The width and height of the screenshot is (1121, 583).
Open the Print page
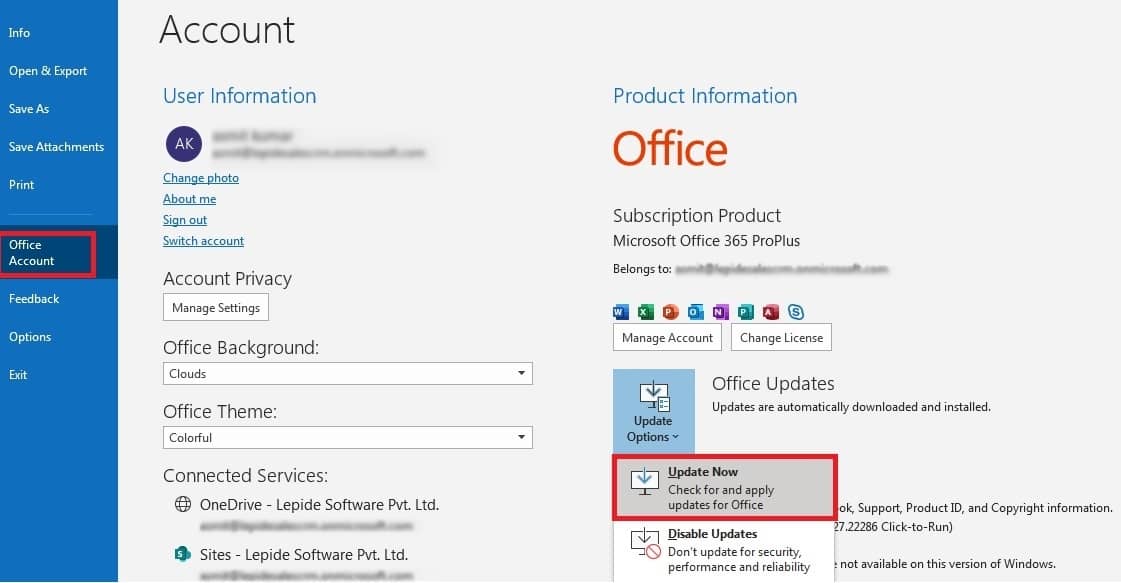21,185
